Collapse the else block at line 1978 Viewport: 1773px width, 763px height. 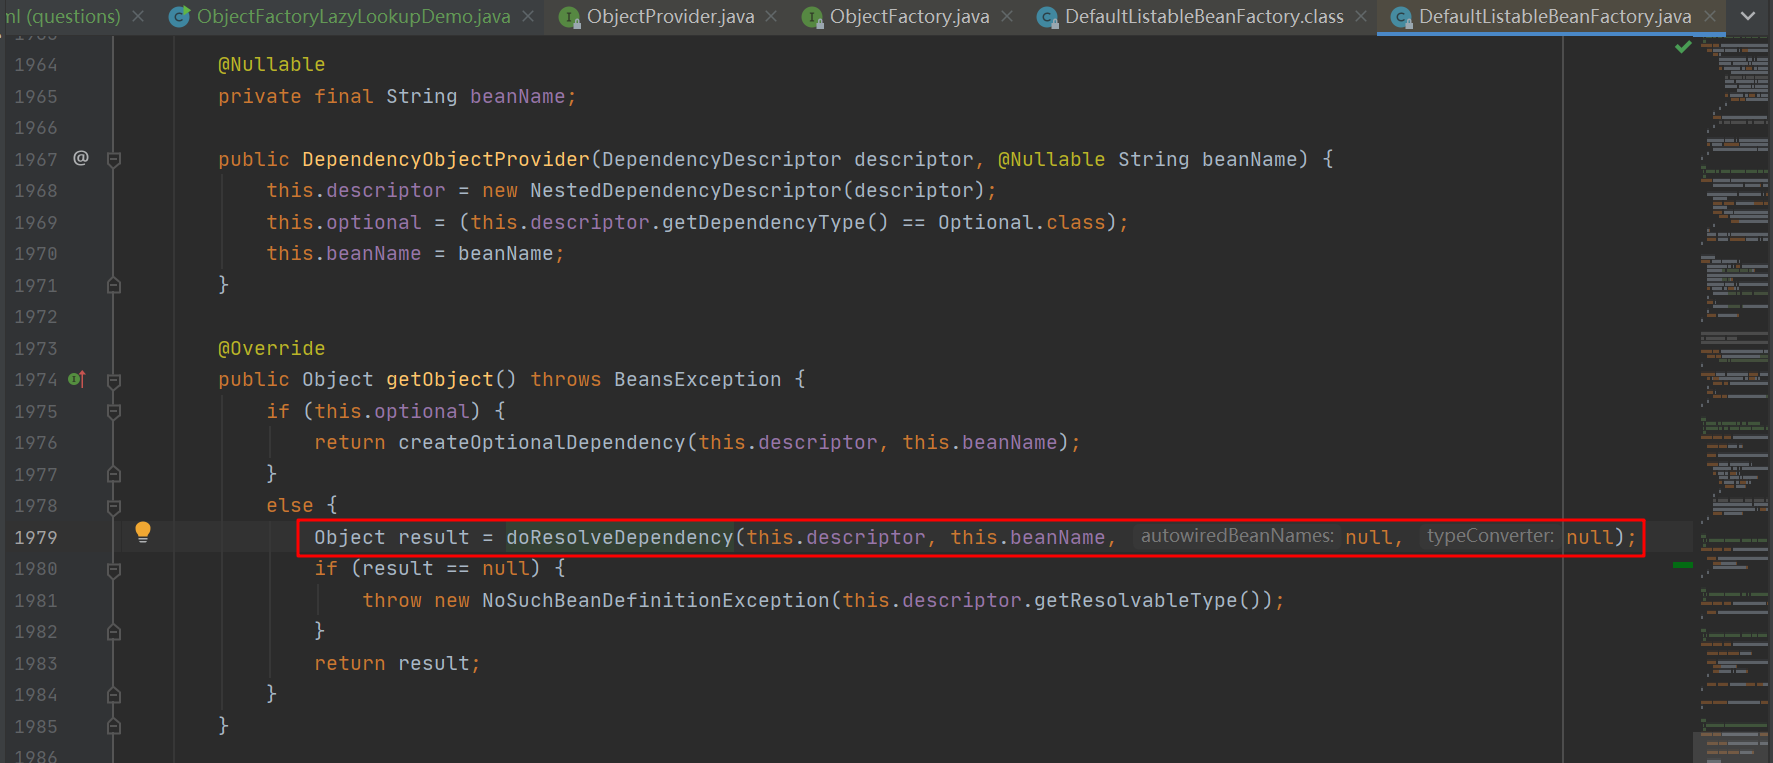(114, 506)
